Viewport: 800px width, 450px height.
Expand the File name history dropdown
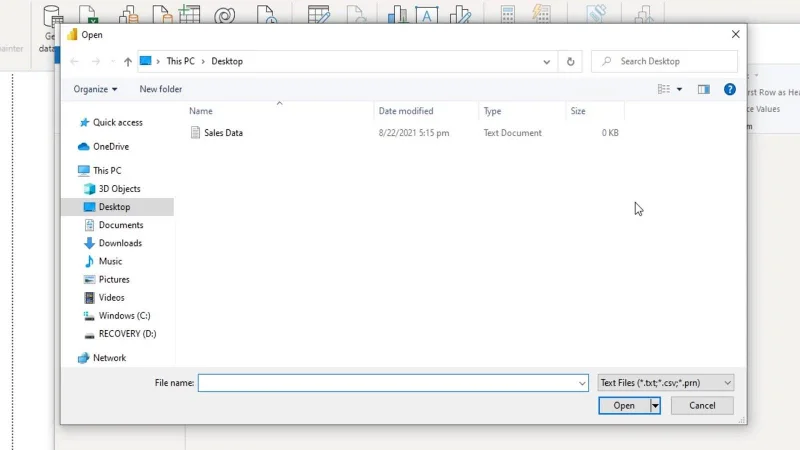point(582,383)
